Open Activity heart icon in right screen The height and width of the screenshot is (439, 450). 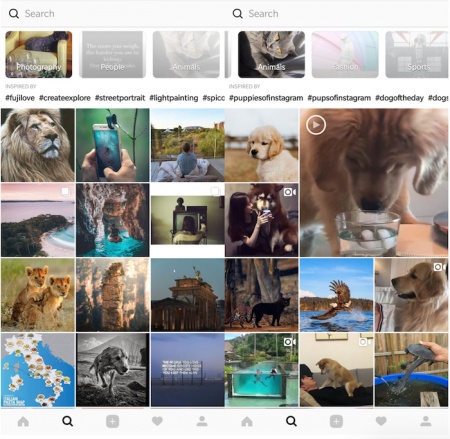[381, 421]
